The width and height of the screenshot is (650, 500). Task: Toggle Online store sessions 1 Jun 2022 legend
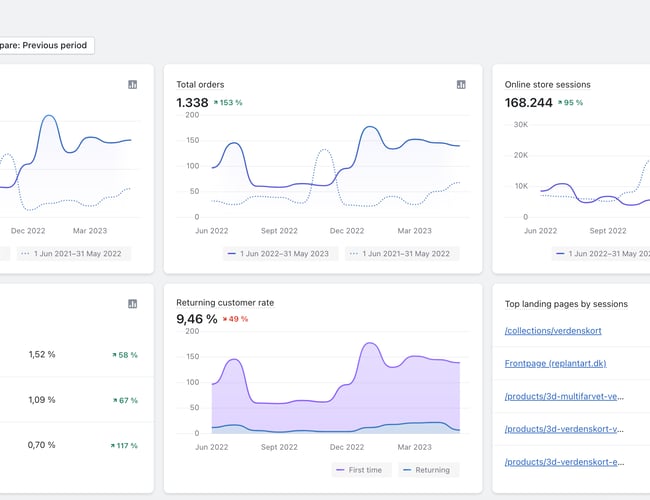pos(600,254)
